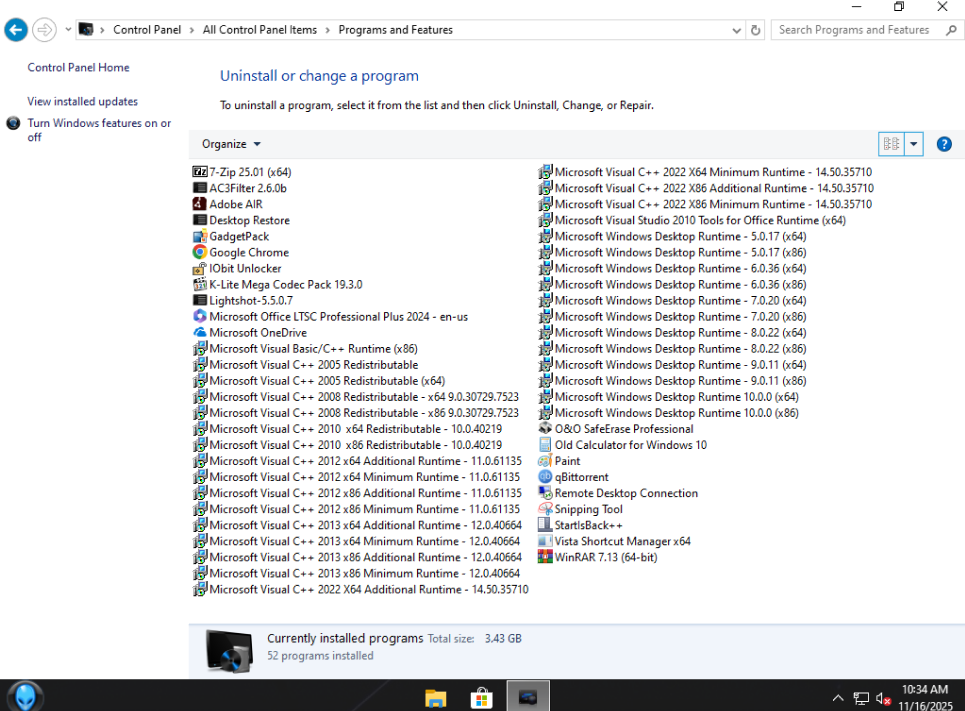Select Windows Desktop Runtime 5.0.17 (x64)
The width and height of the screenshot is (965, 711).
click(673, 236)
